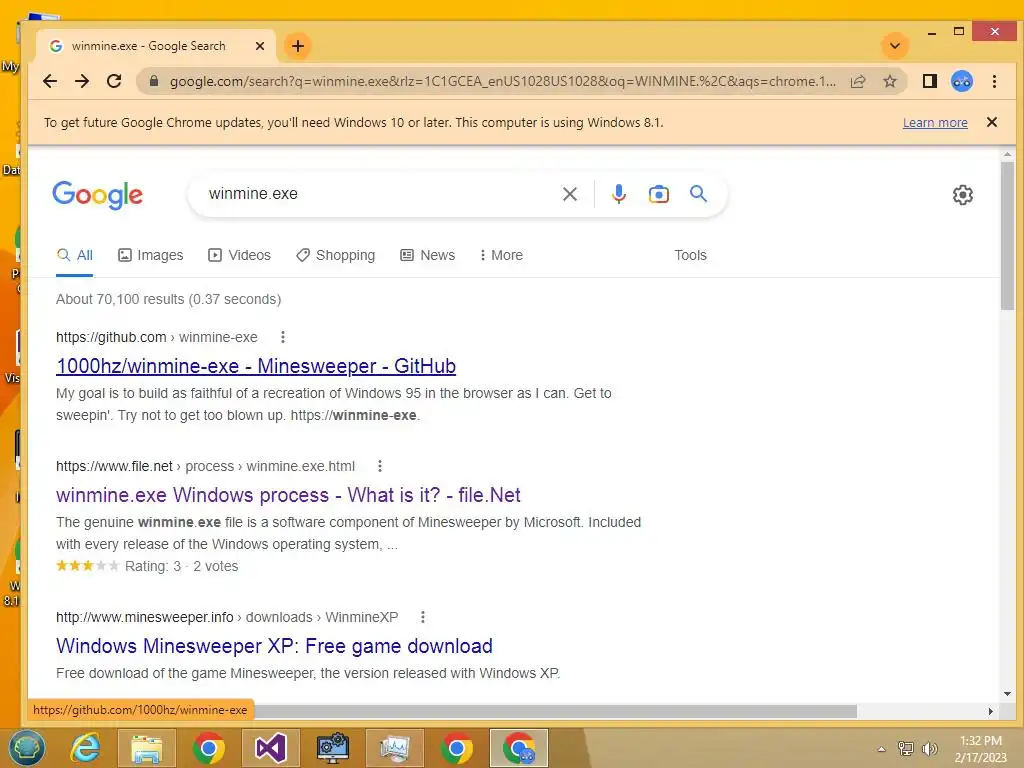Click the About 70,100 results text

(x=168, y=299)
